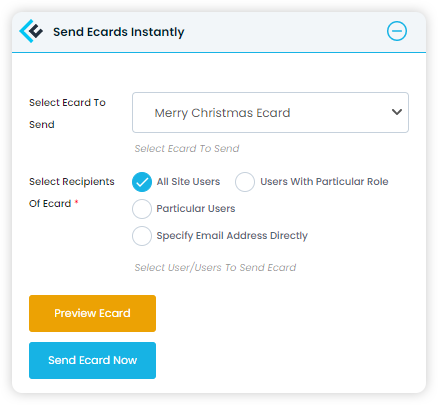
Task: Click the Send Ecards Instantly header bar
Action: point(219,32)
